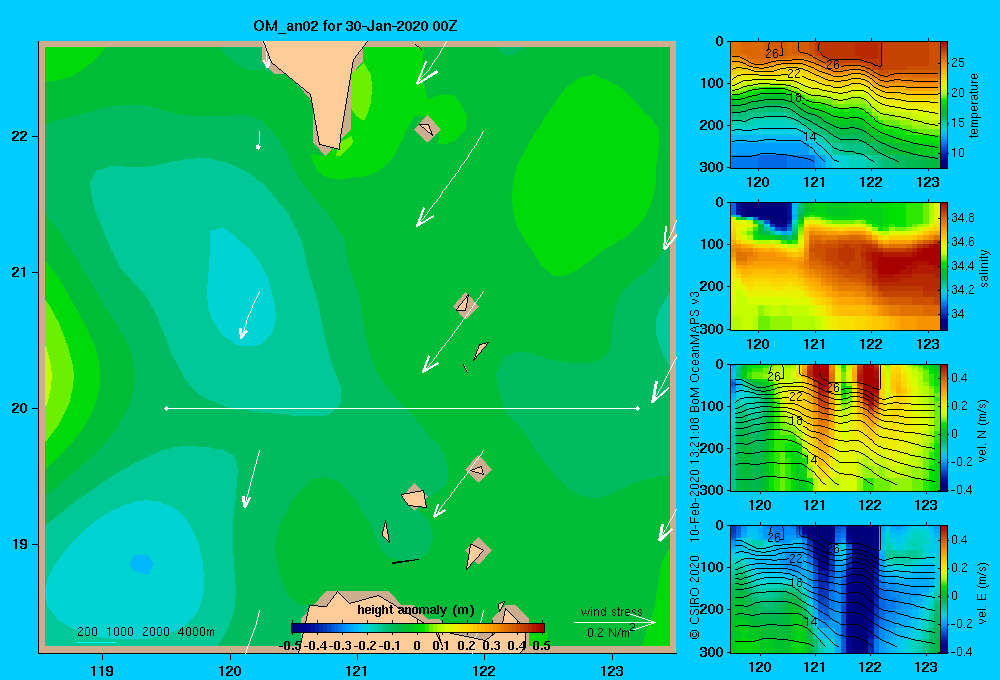The width and height of the screenshot is (1000, 680).
Task: Click the vertical 'salinity' axis label
Action: pos(984,268)
